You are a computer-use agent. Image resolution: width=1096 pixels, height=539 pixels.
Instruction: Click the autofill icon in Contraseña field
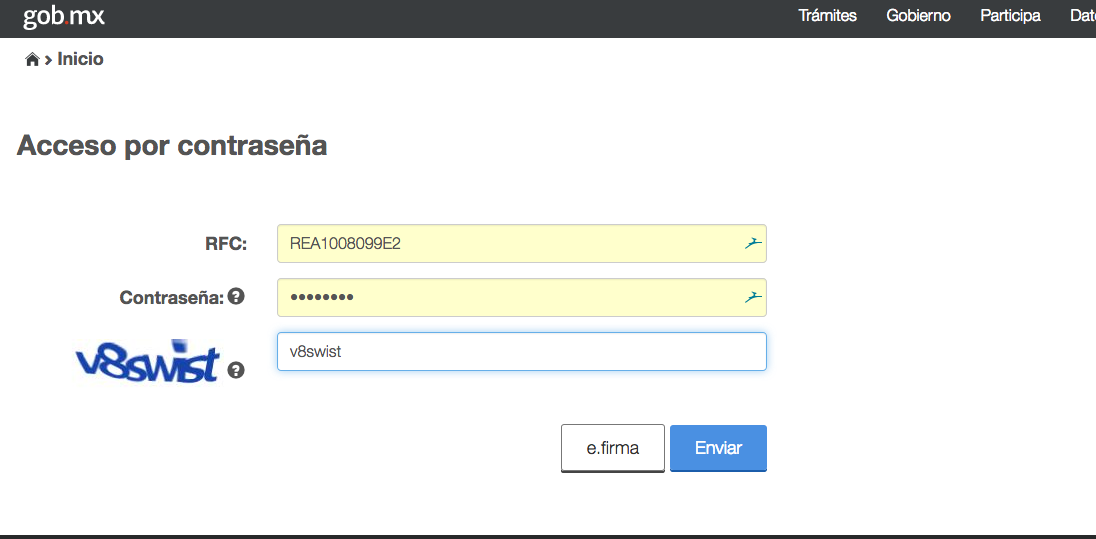click(752, 297)
